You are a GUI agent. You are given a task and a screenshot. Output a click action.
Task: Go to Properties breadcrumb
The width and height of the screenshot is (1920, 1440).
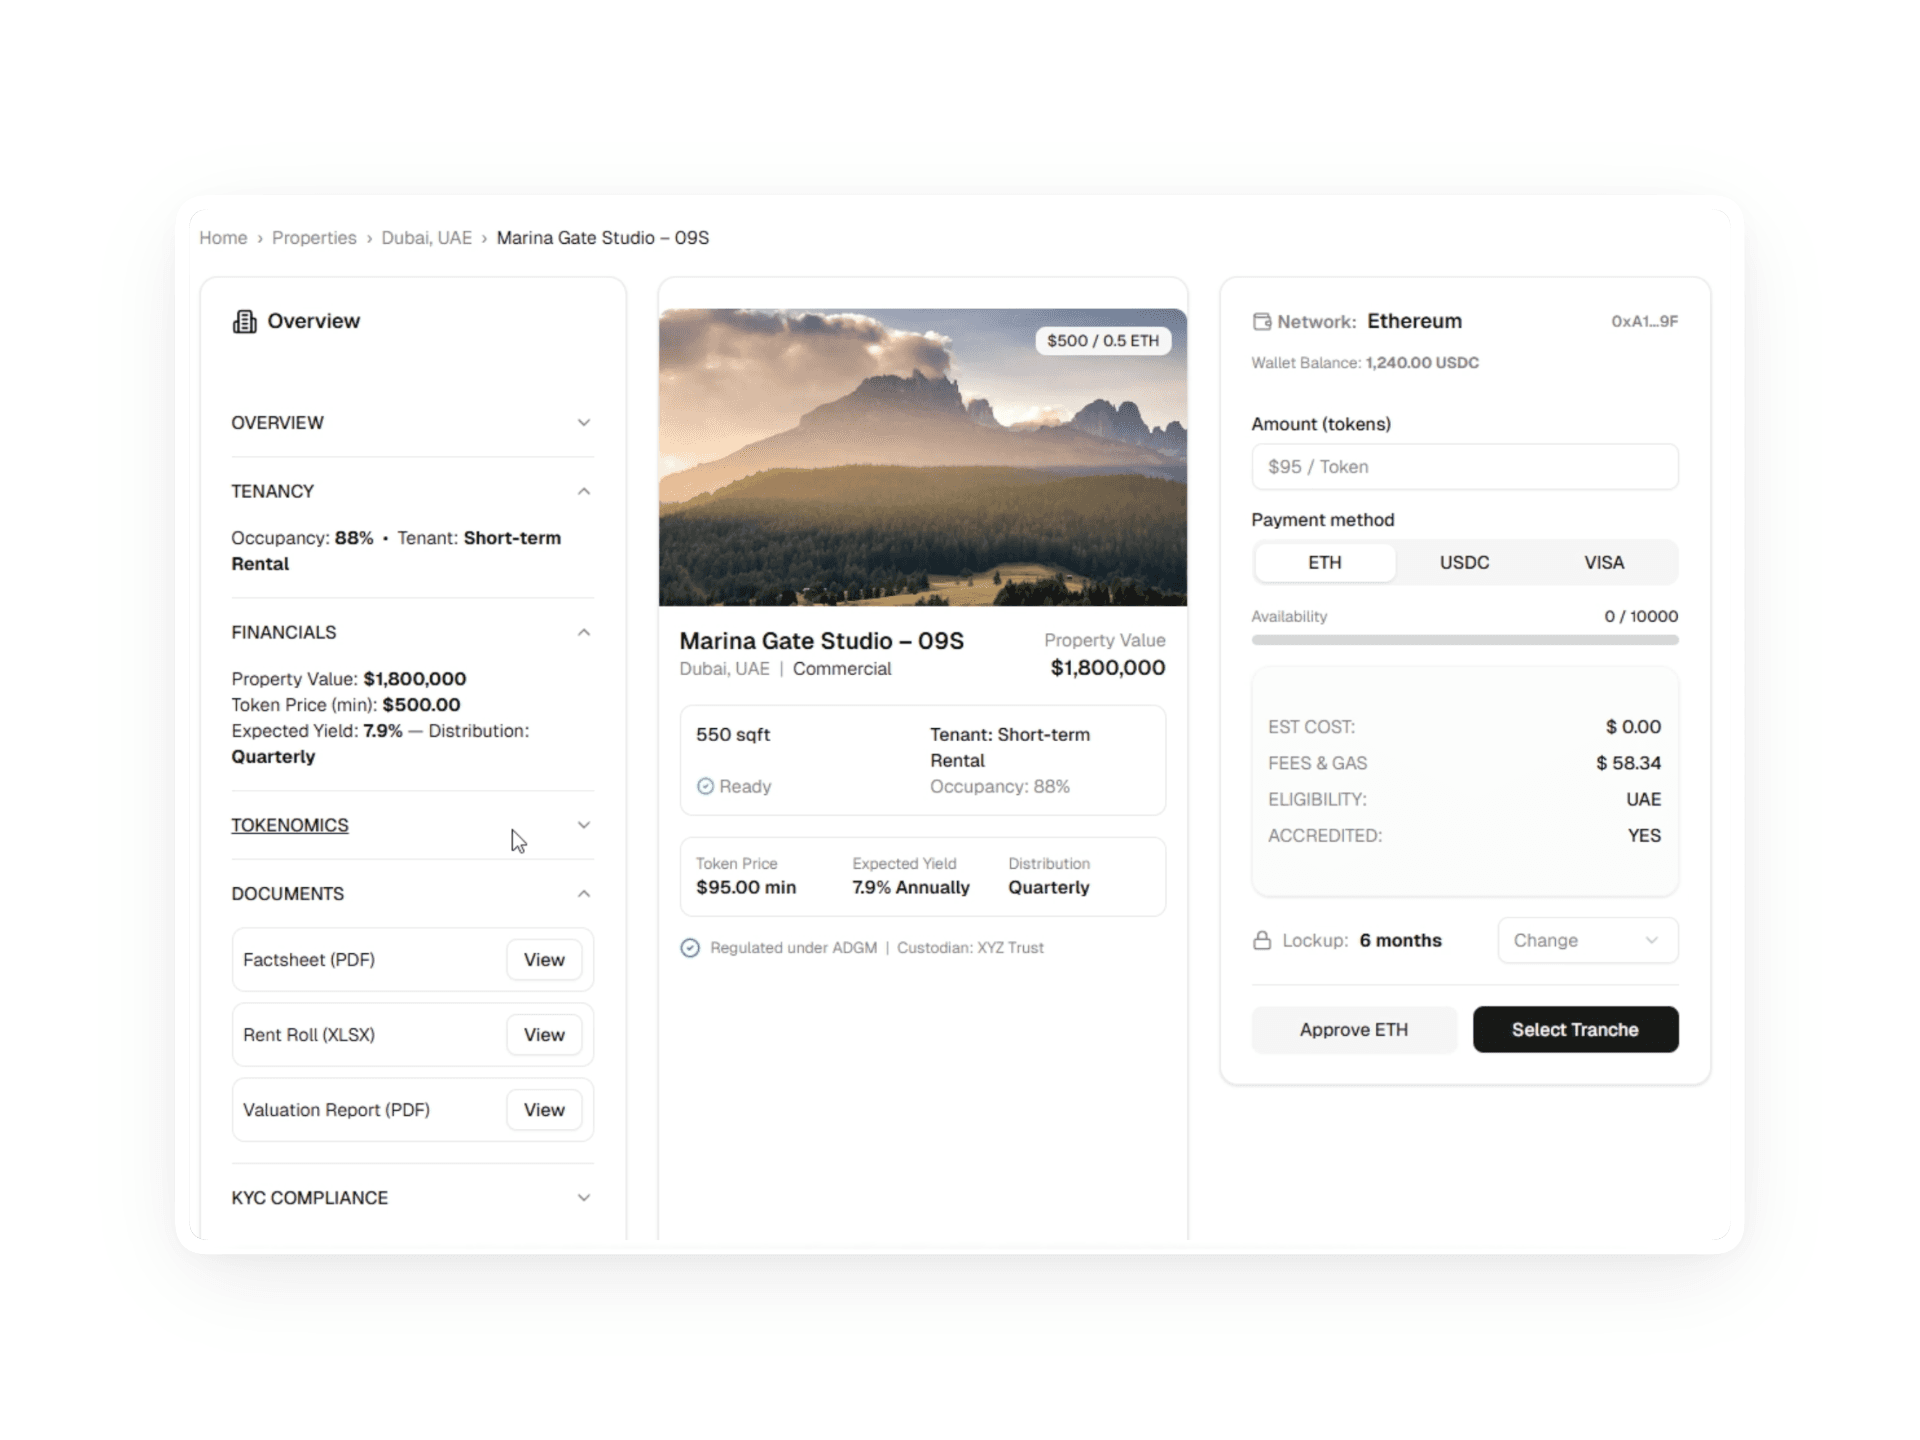click(x=314, y=238)
